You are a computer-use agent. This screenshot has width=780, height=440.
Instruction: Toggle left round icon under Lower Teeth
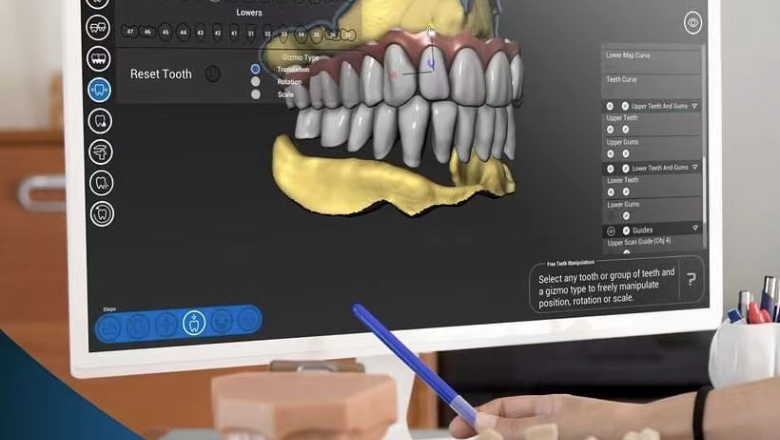611,192
